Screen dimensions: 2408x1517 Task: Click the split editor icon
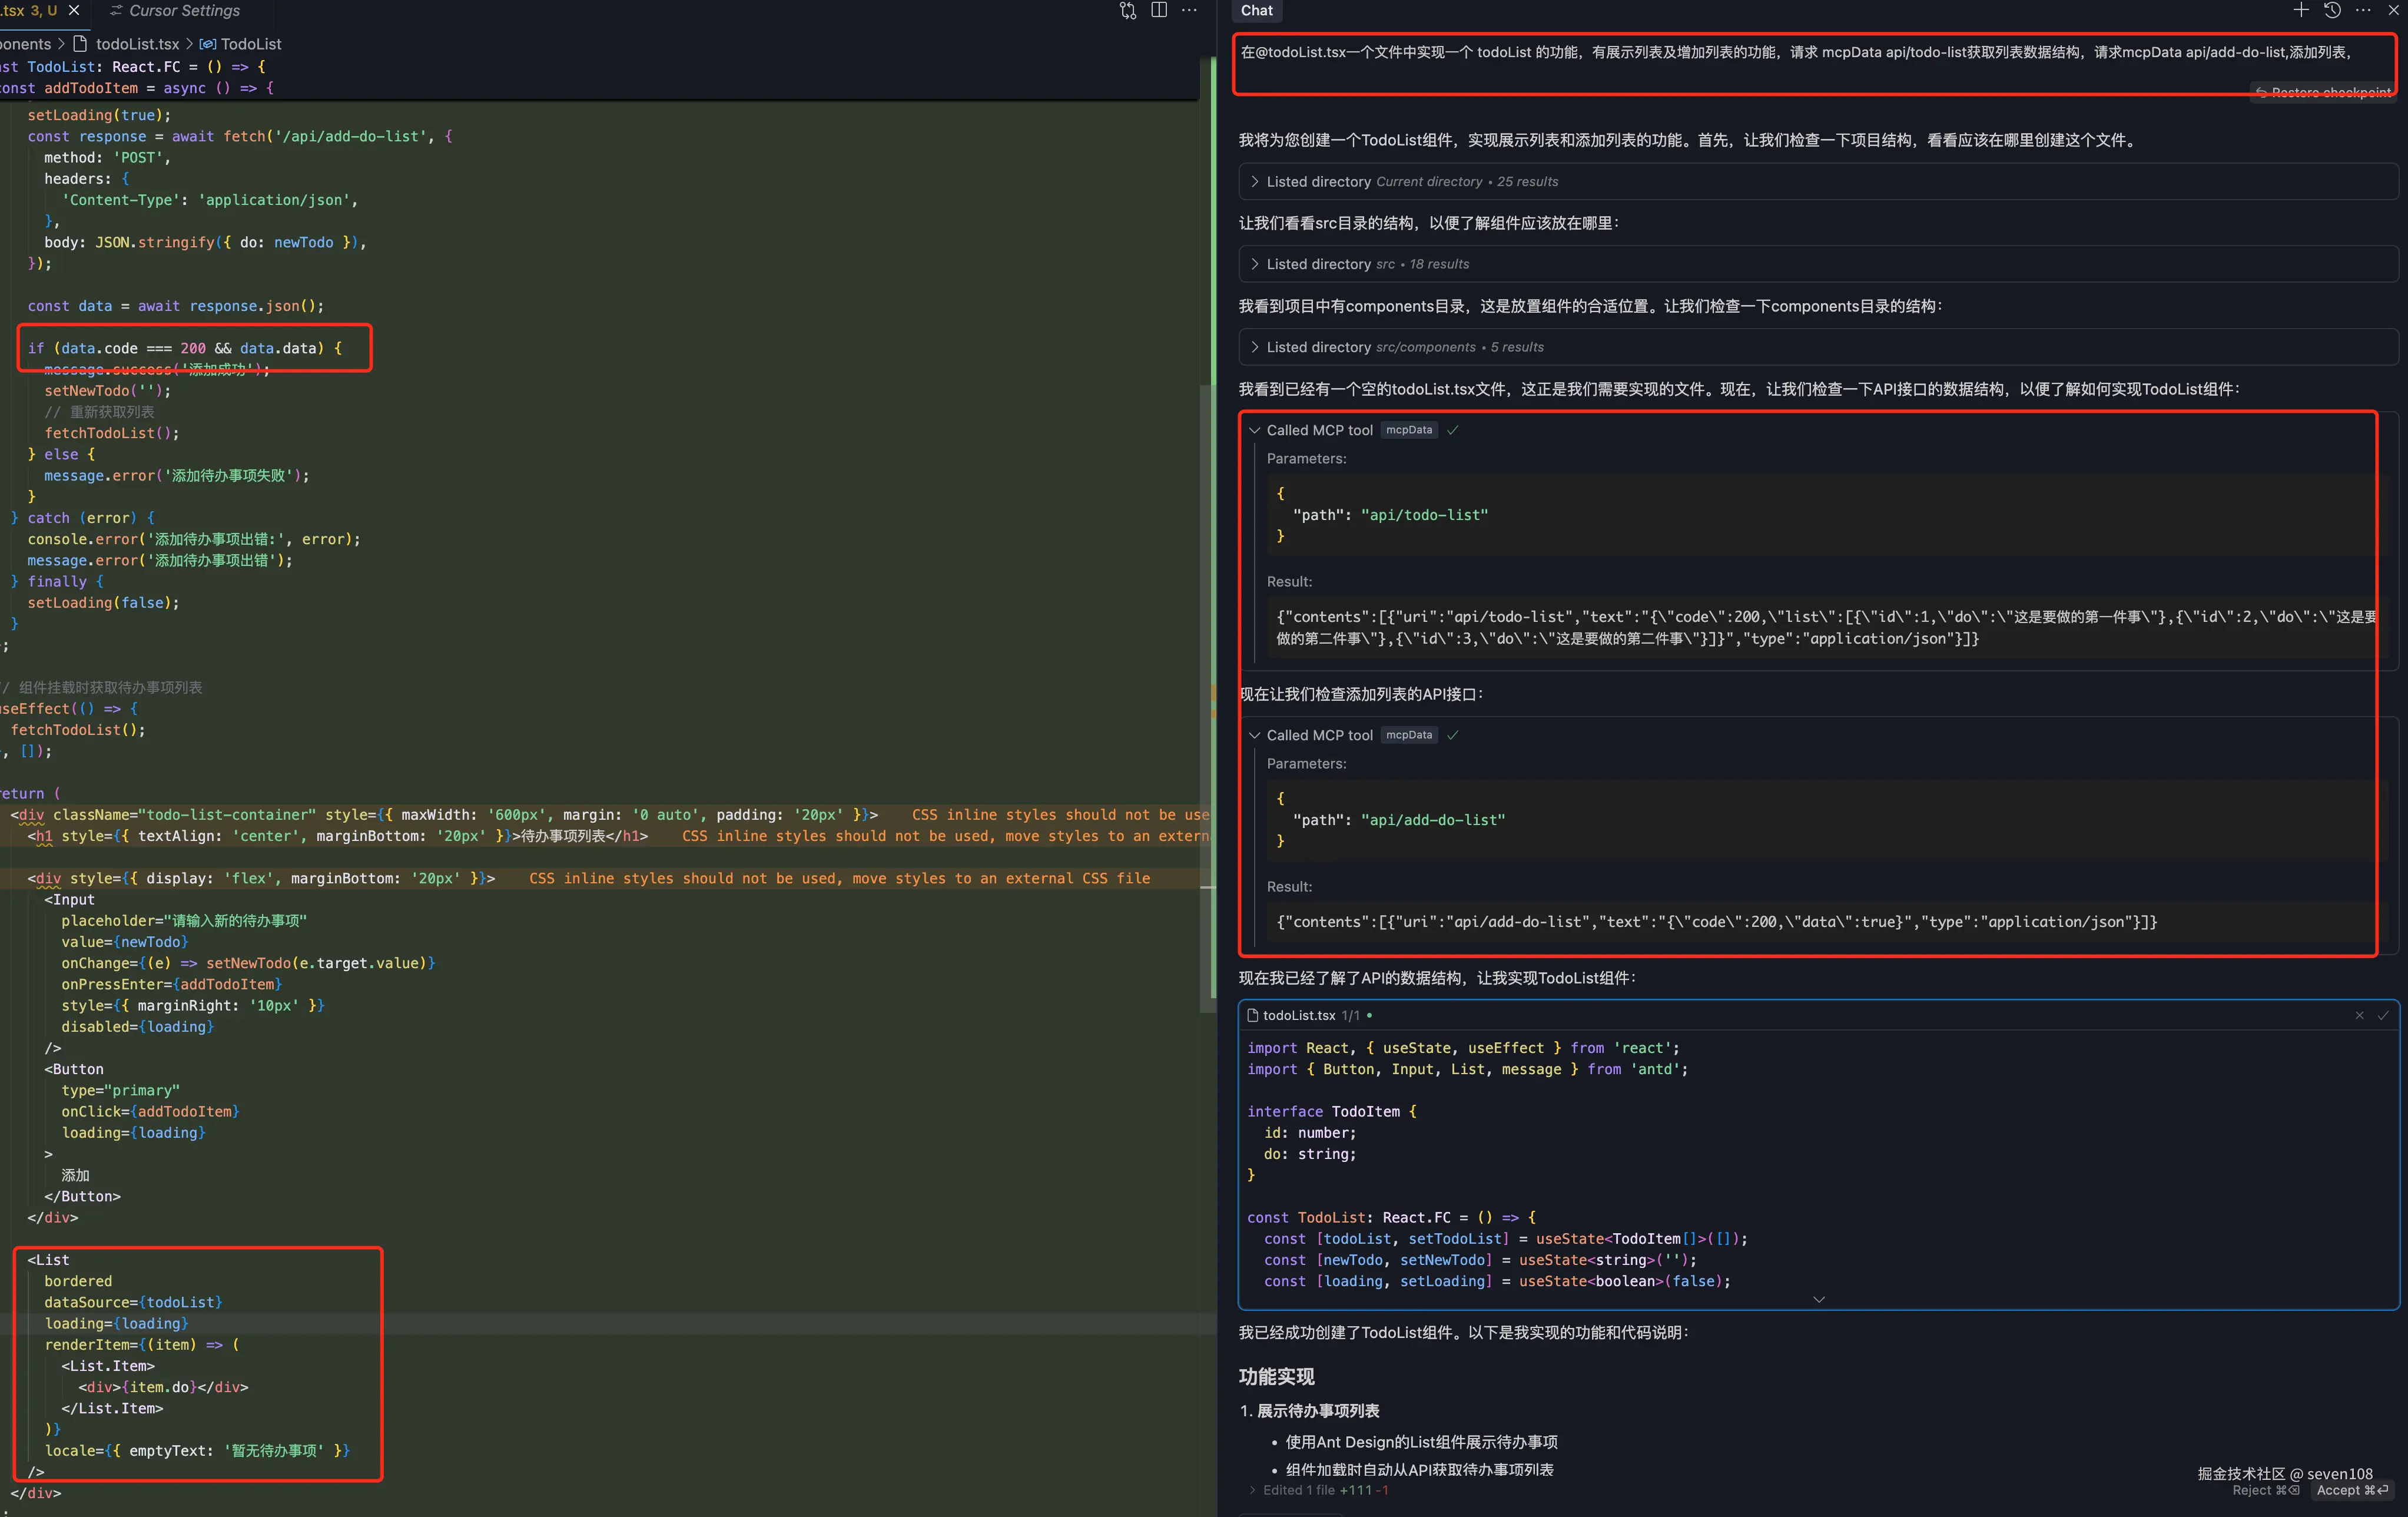[x=1159, y=10]
